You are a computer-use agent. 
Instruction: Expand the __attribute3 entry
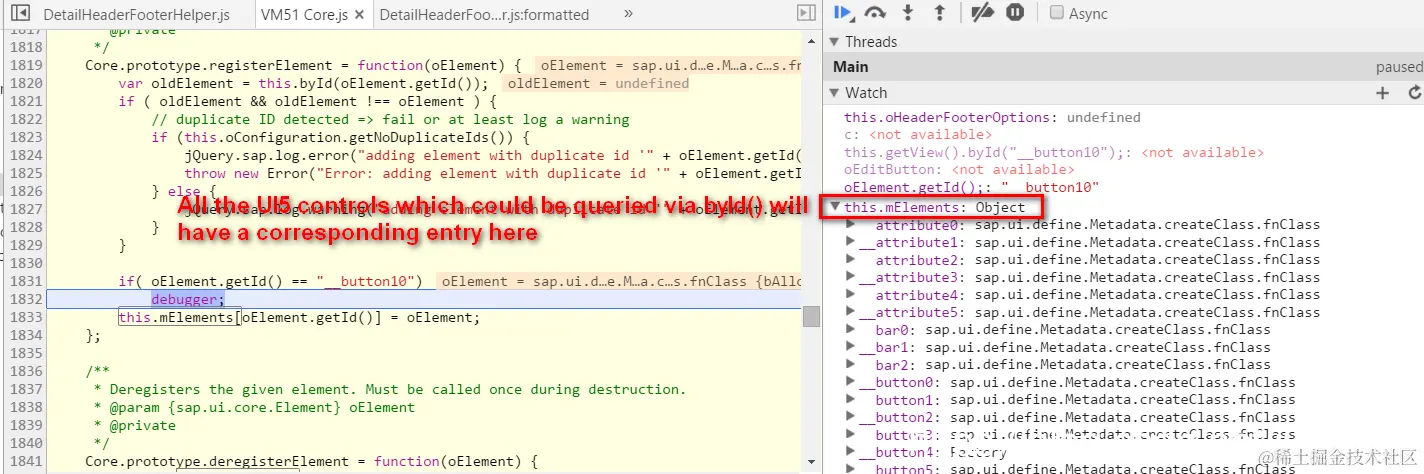click(x=850, y=277)
